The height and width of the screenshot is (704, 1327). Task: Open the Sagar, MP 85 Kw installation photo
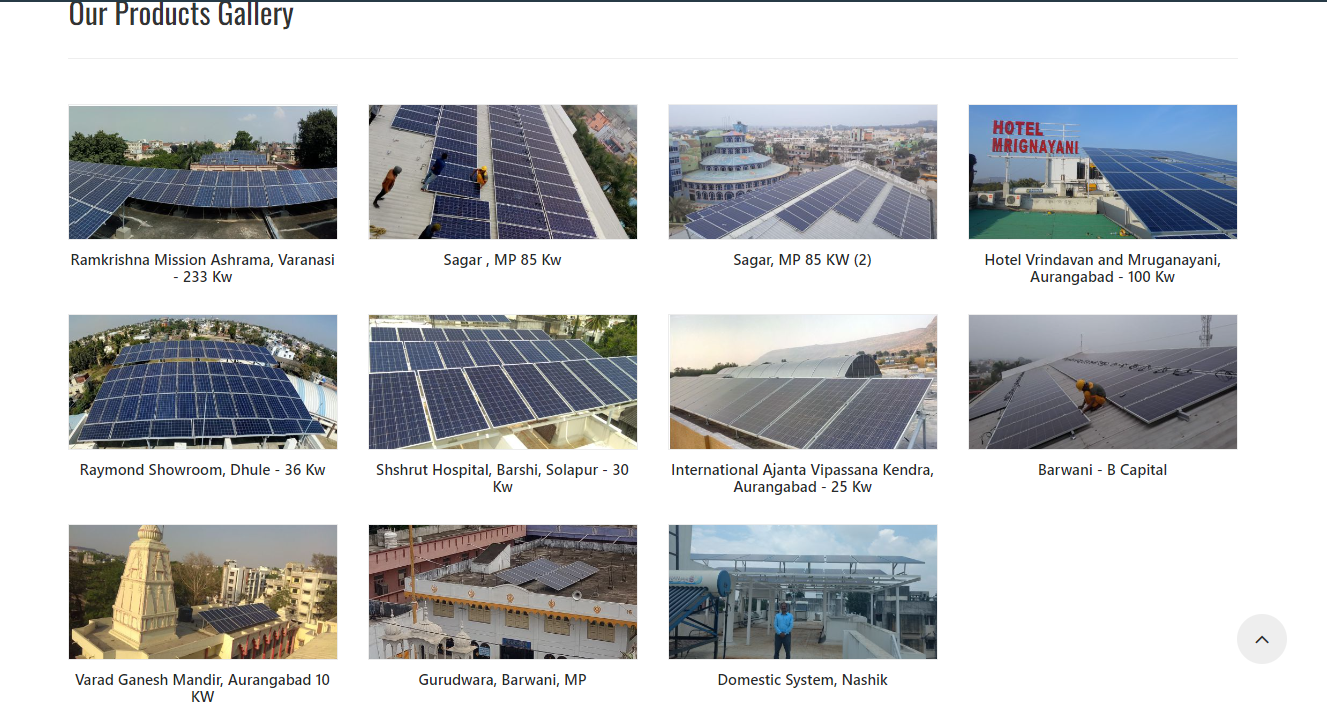coord(503,172)
